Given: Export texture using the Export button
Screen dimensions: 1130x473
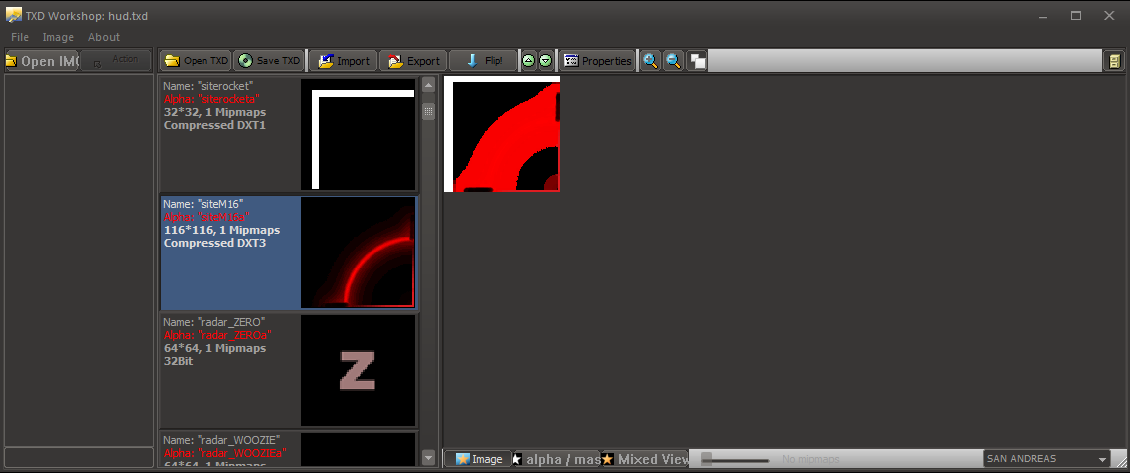Looking at the screenshot, I should pos(414,61).
